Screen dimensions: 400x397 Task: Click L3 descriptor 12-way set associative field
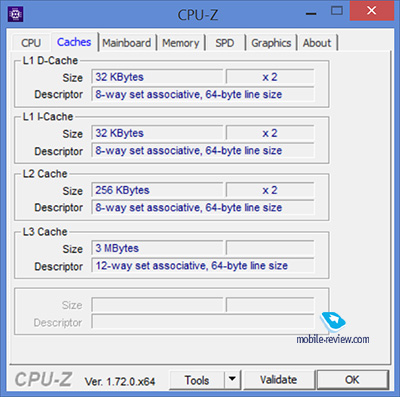click(x=203, y=266)
